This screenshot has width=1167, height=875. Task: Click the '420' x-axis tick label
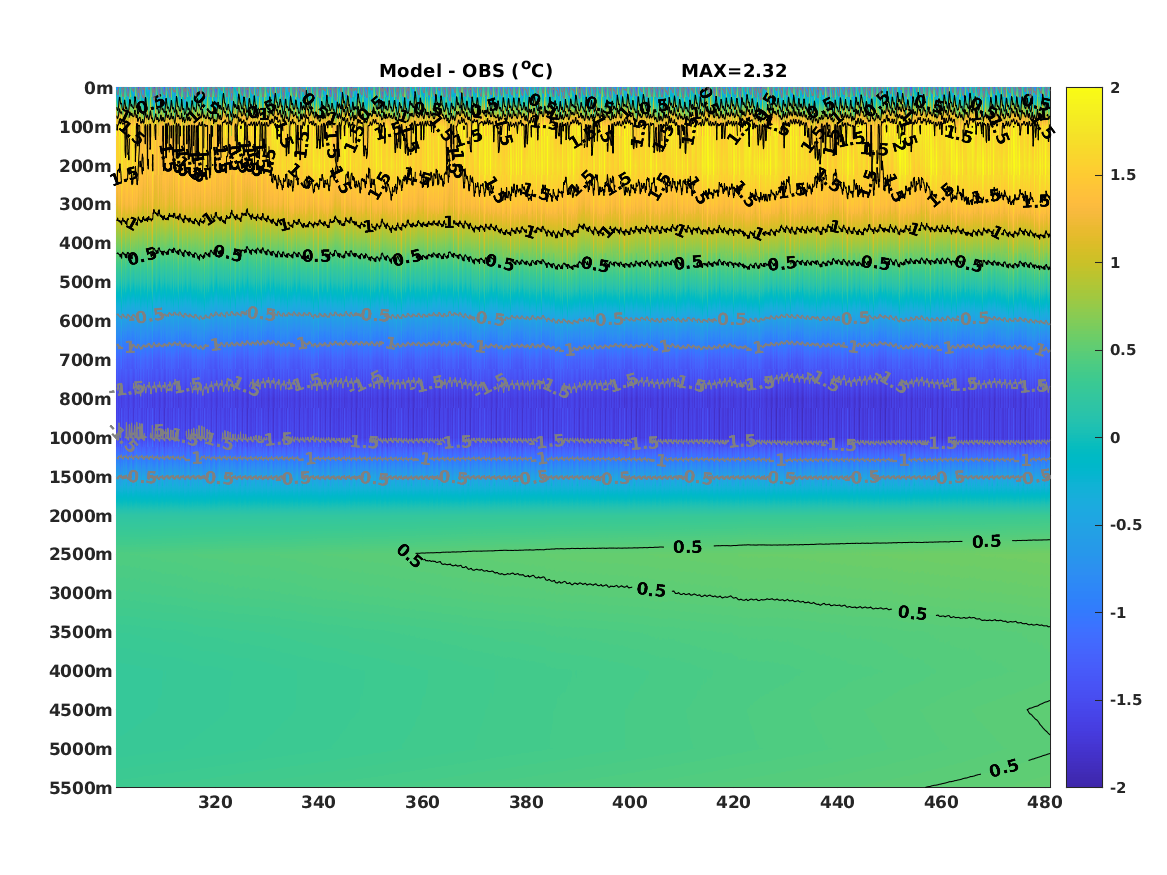tap(733, 802)
